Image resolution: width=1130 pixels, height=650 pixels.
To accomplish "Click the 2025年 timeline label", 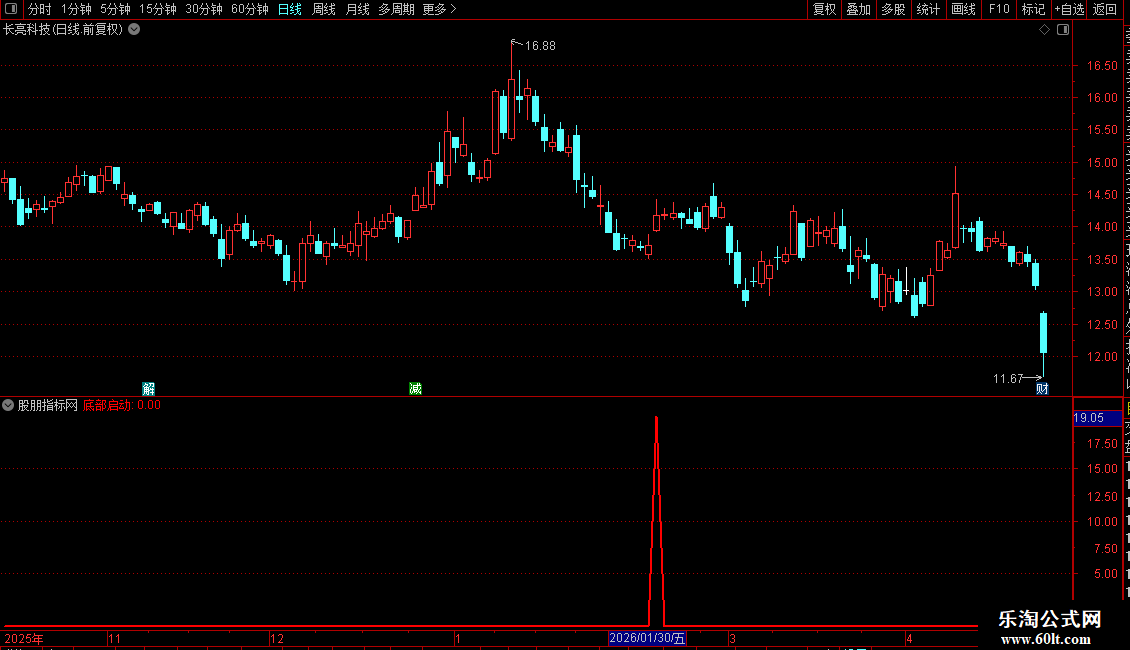I will 24,638.
